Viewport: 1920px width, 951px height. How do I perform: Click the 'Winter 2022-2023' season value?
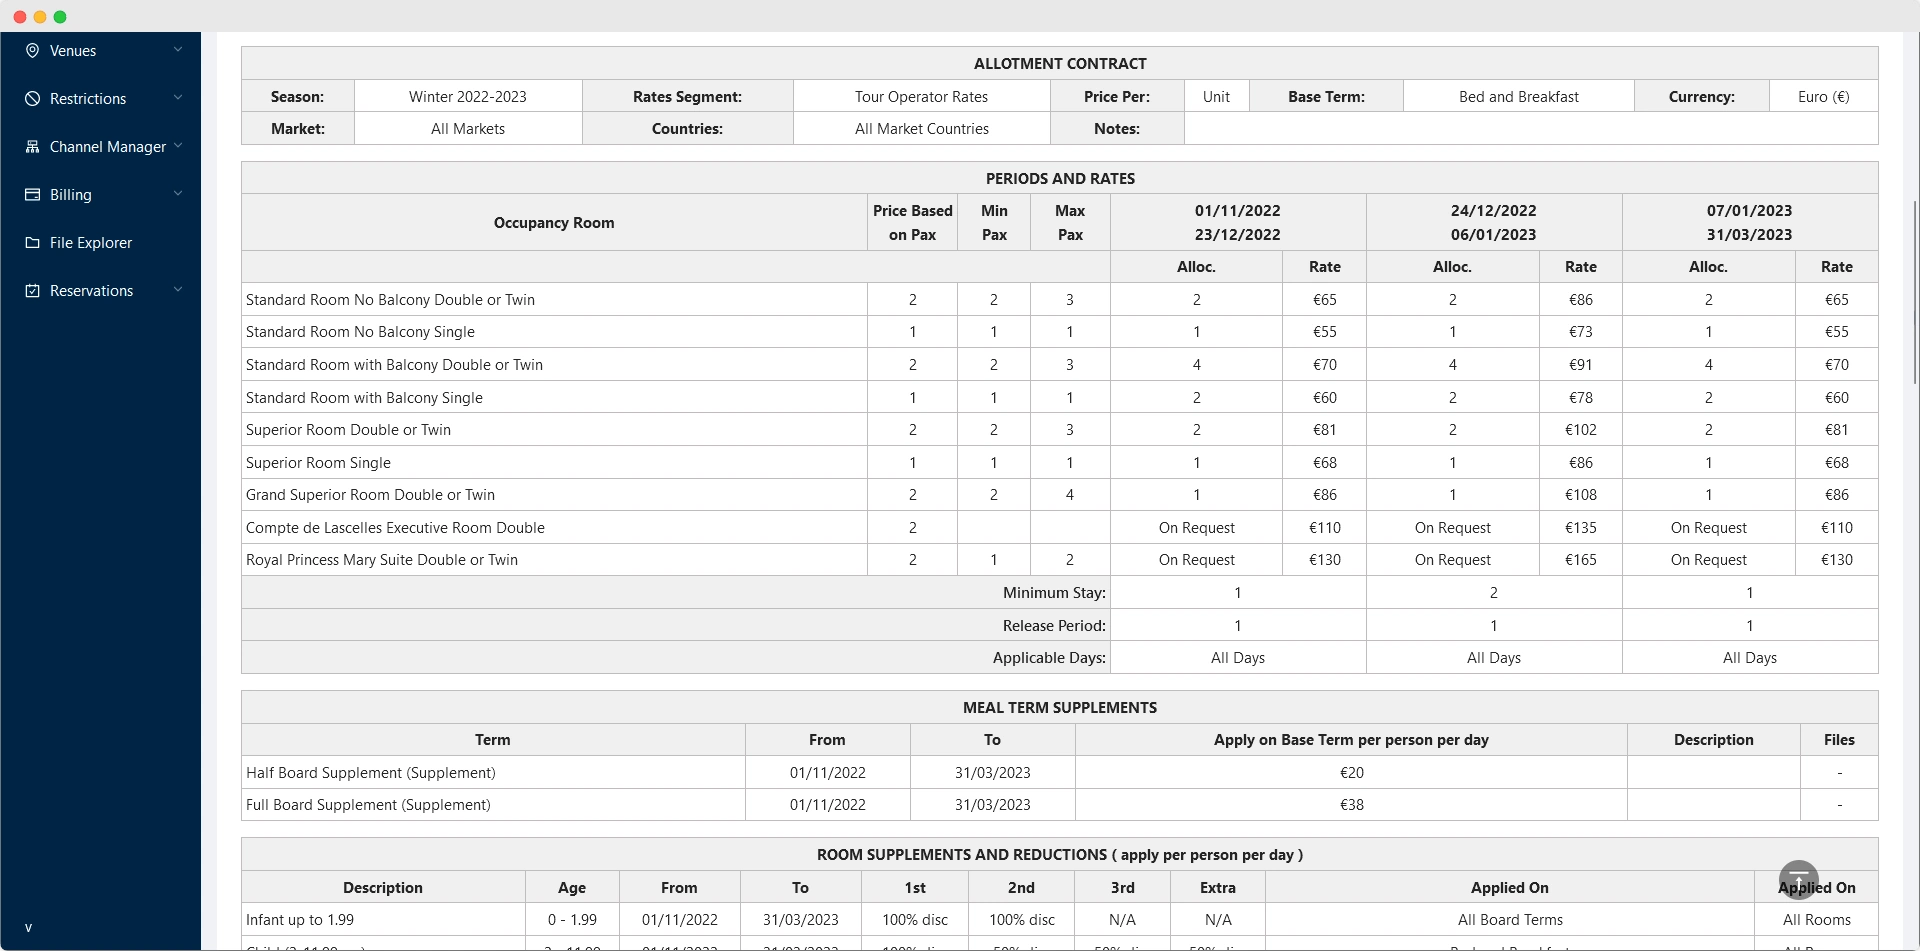pyautogui.click(x=468, y=97)
